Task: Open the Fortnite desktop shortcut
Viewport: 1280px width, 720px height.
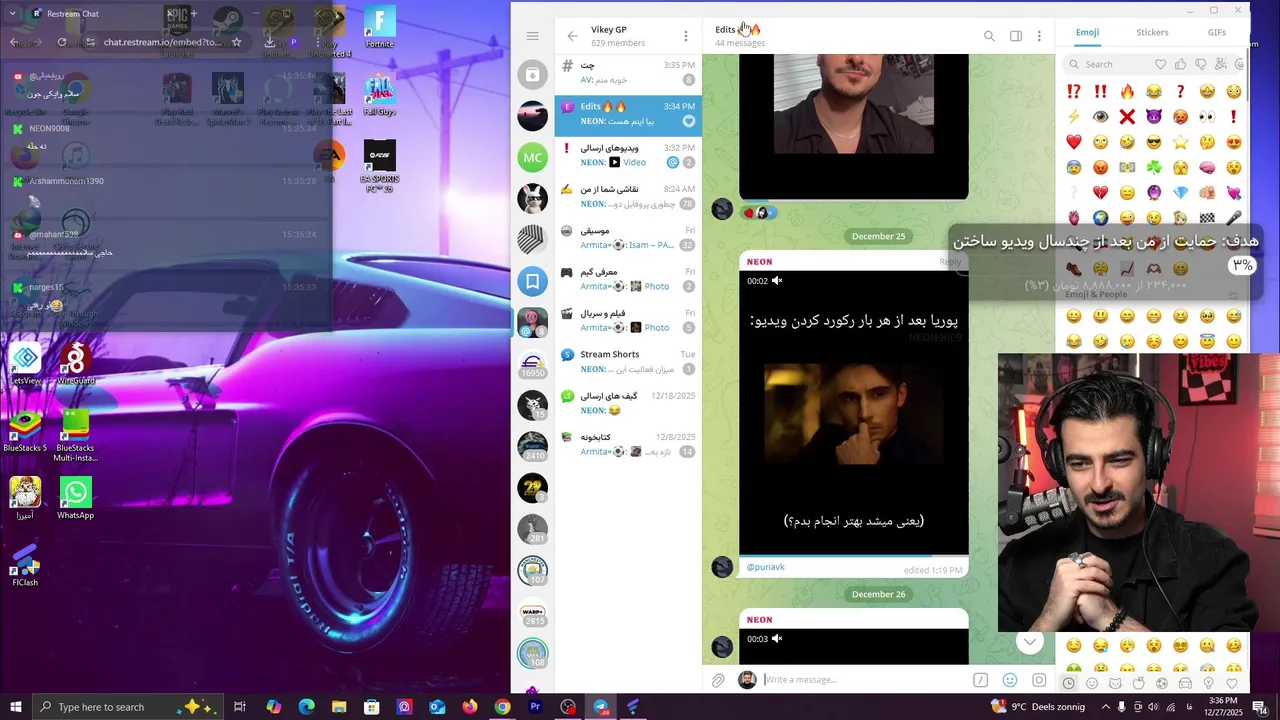Action: tap(380, 27)
